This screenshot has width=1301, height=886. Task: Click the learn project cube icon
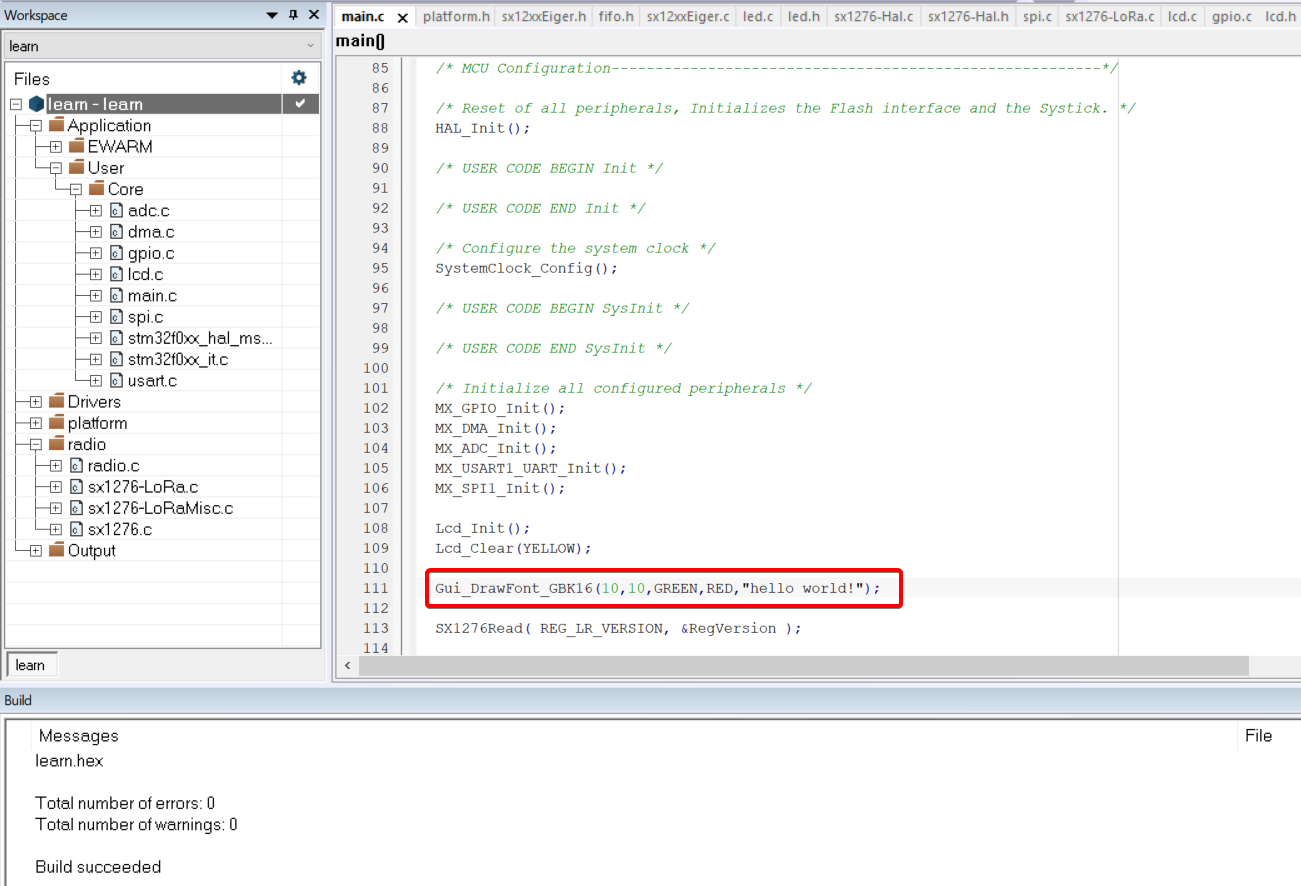pos(37,104)
